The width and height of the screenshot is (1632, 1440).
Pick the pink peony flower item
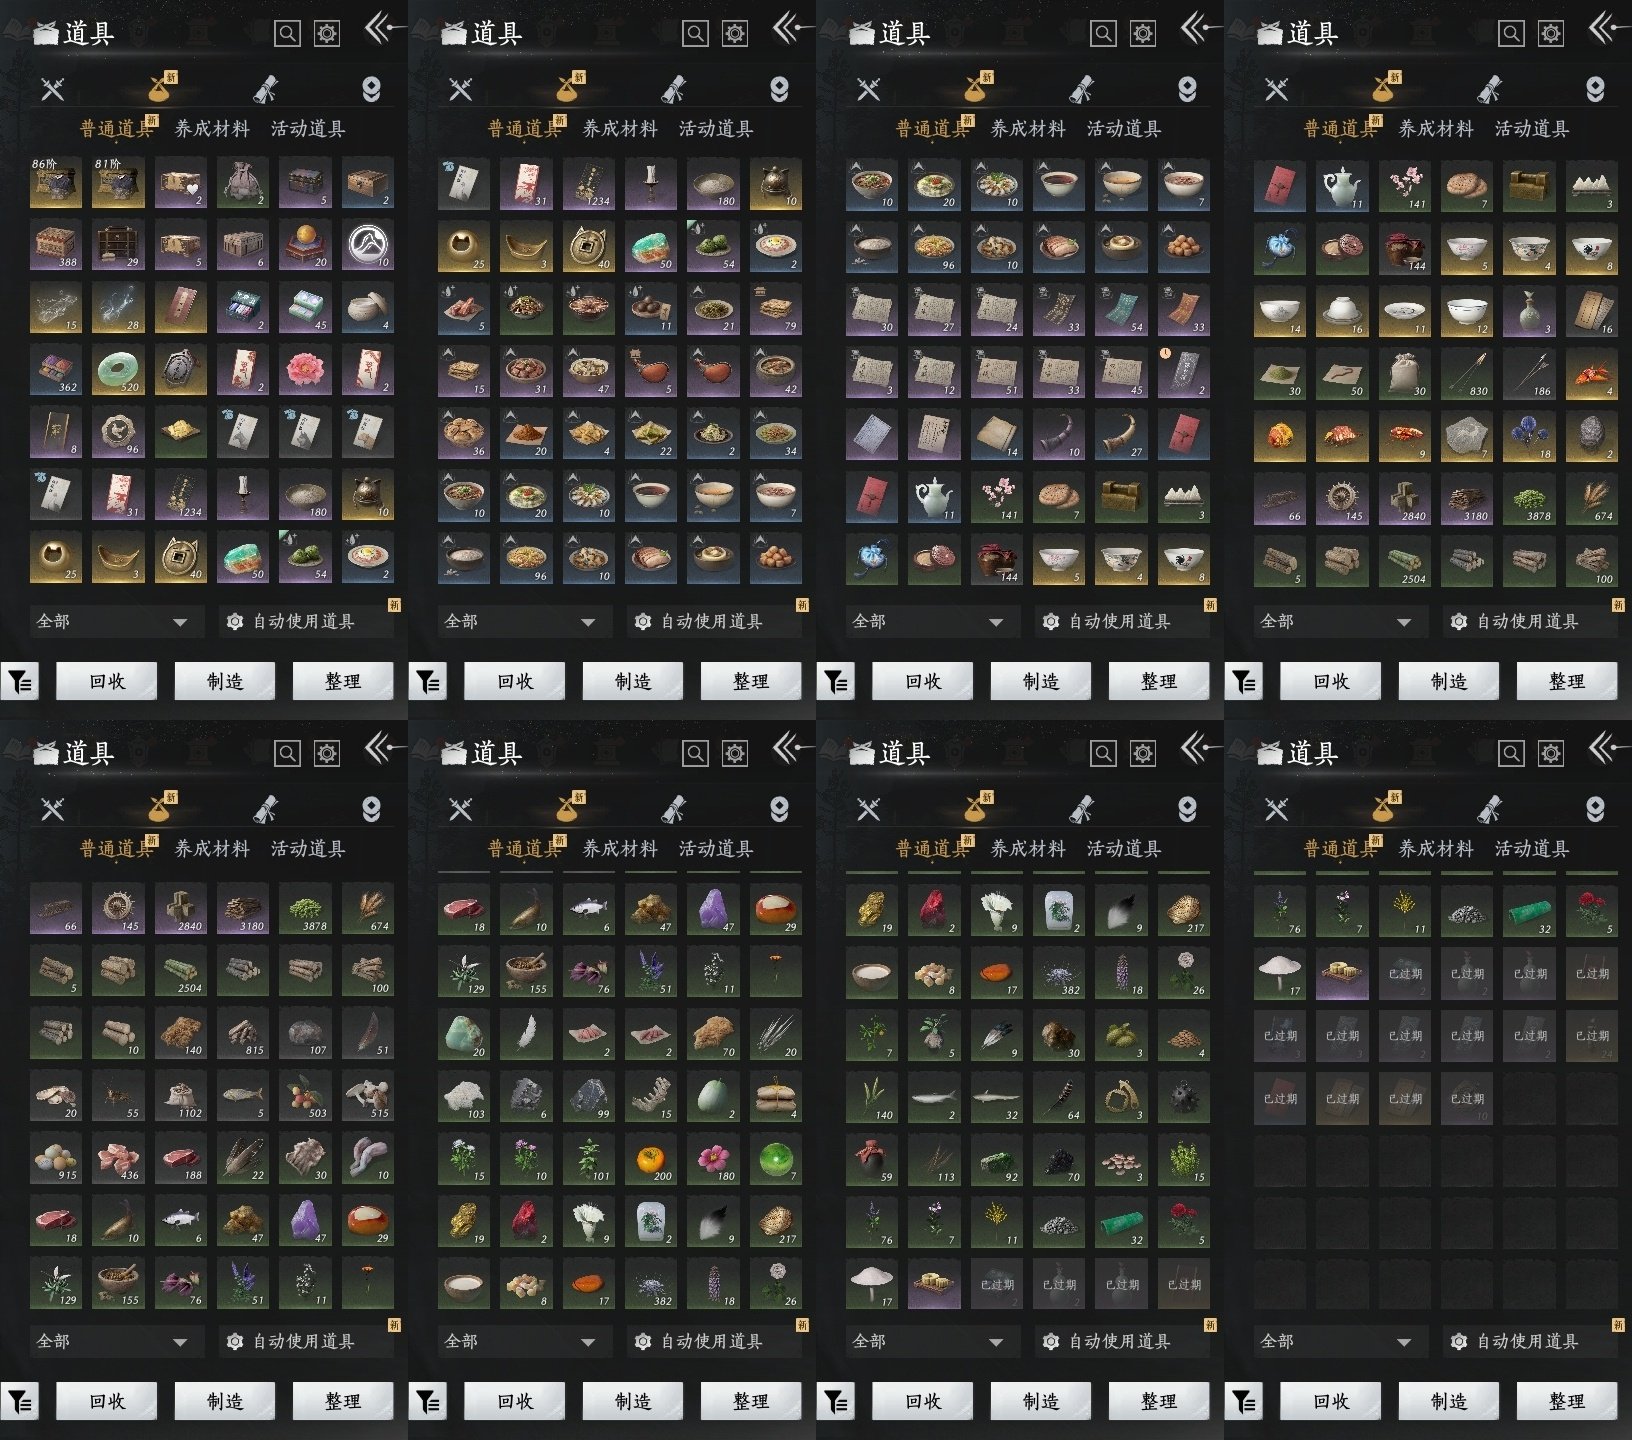305,370
